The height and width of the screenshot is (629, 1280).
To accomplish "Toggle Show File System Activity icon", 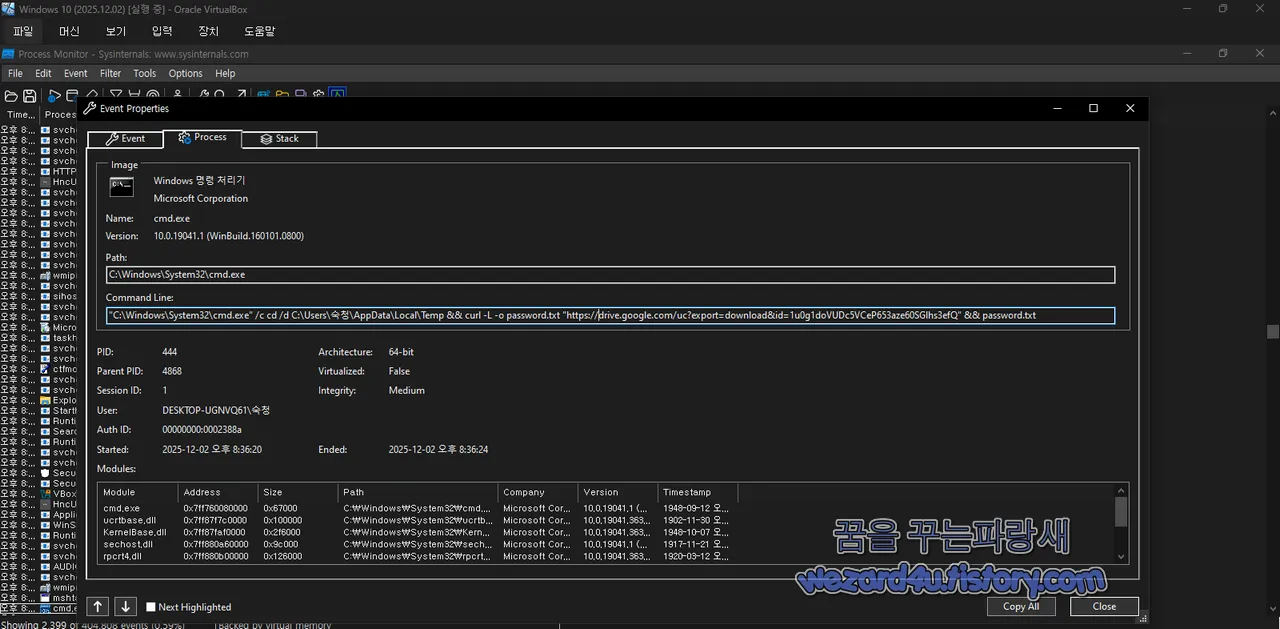I will coord(282,94).
